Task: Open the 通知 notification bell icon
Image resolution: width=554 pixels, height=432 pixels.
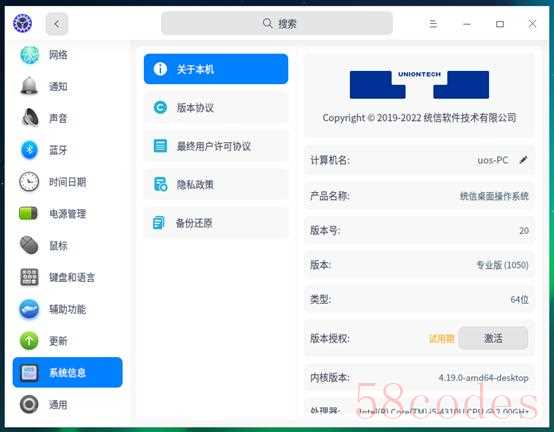Action: [x=29, y=86]
